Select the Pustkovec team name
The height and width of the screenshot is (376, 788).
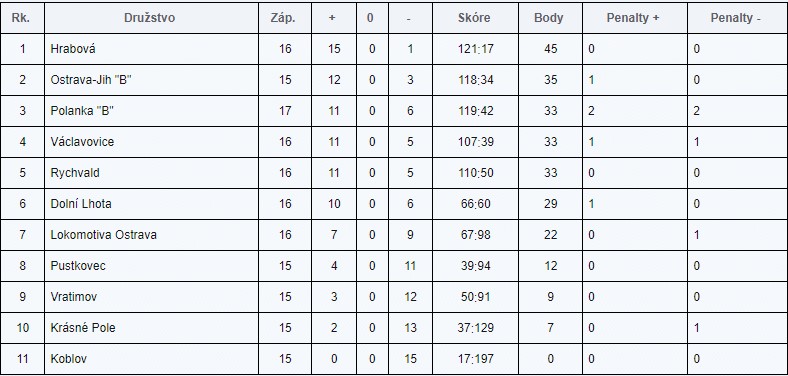[78, 265]
